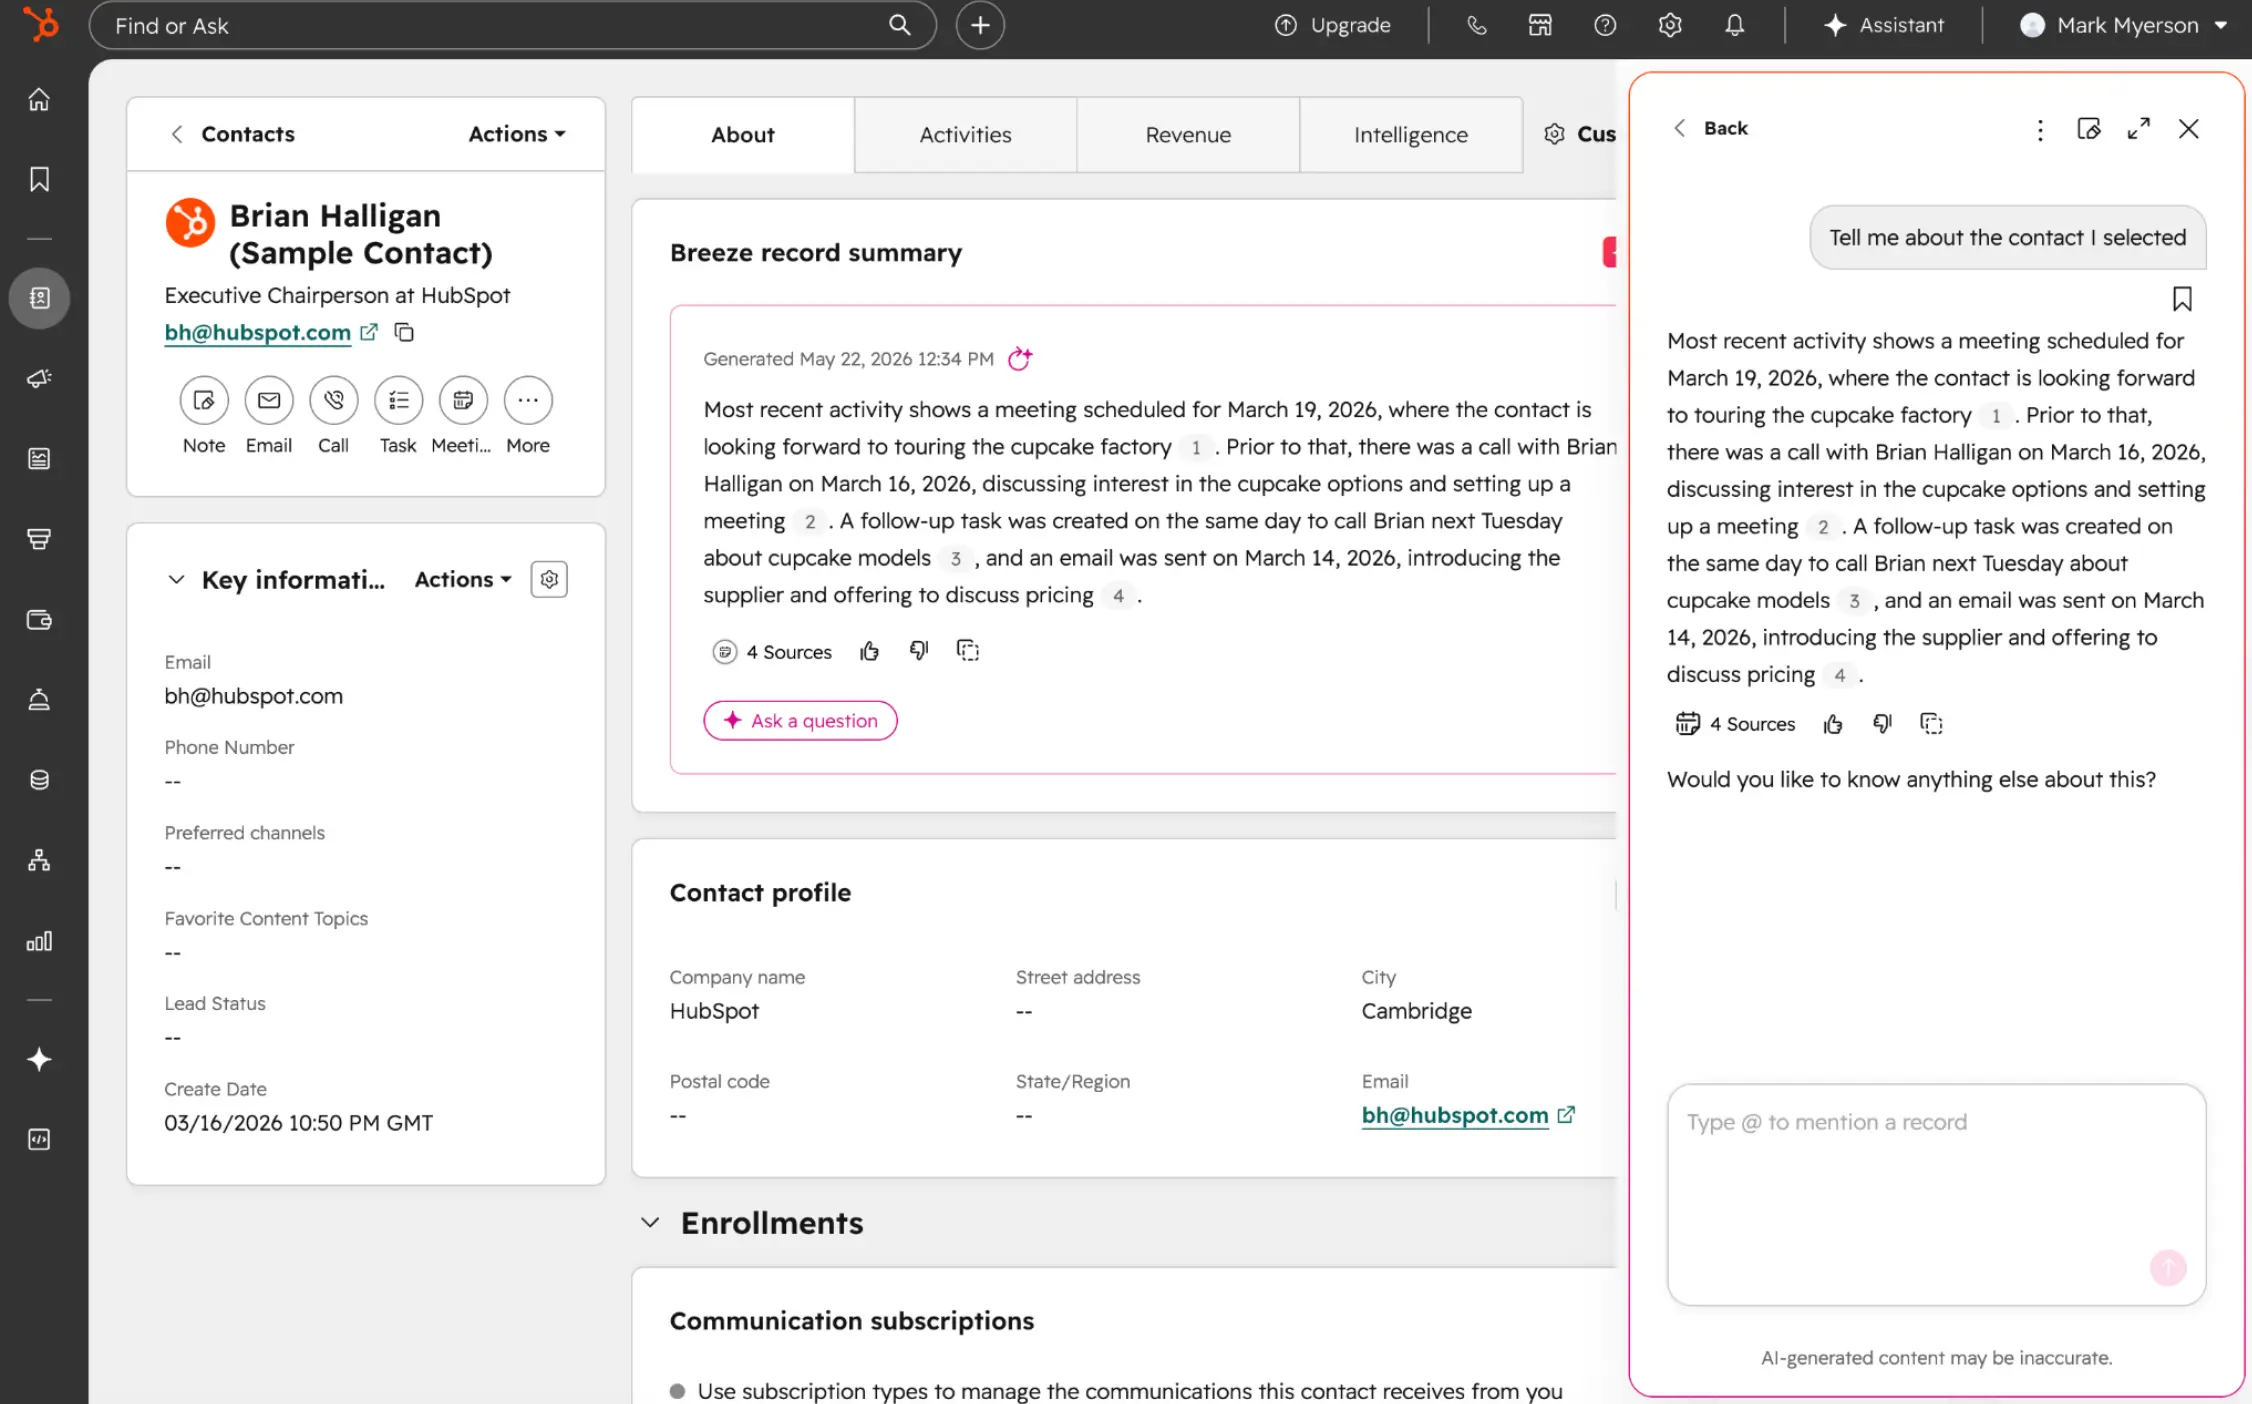Schedule a Meeting with the contact

pyautogui.click(x=463, y=400)
